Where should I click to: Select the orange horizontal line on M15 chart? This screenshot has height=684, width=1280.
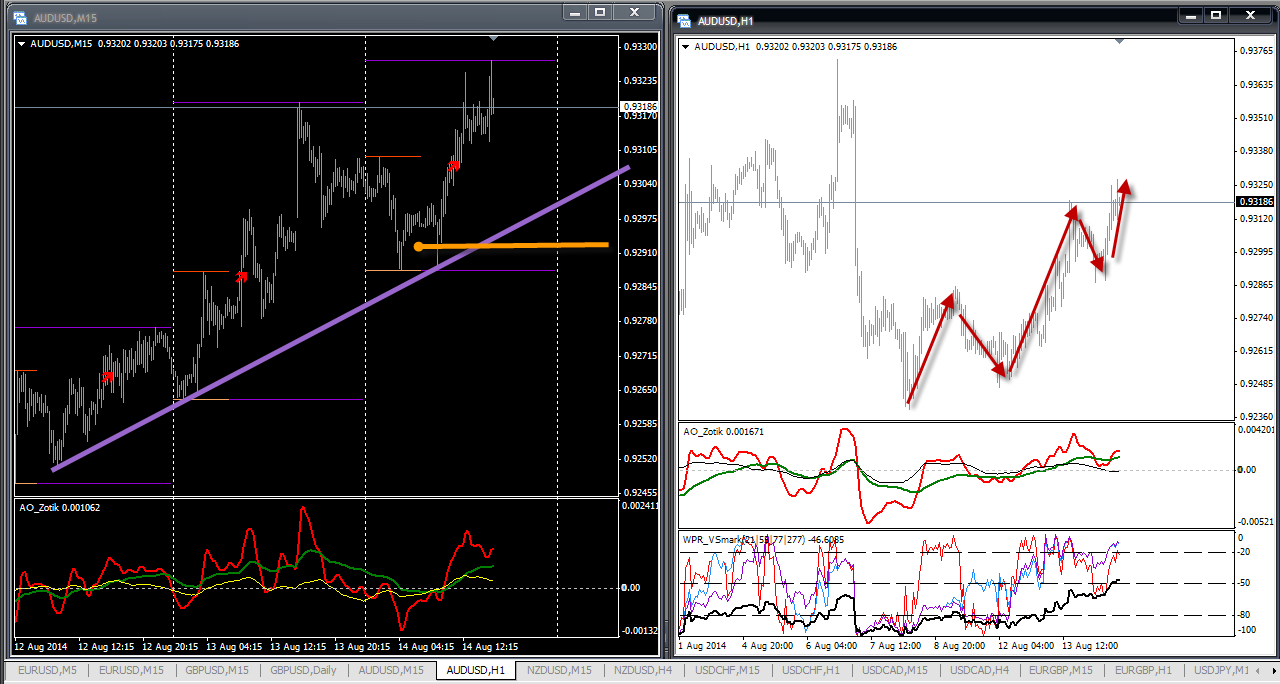520,245
